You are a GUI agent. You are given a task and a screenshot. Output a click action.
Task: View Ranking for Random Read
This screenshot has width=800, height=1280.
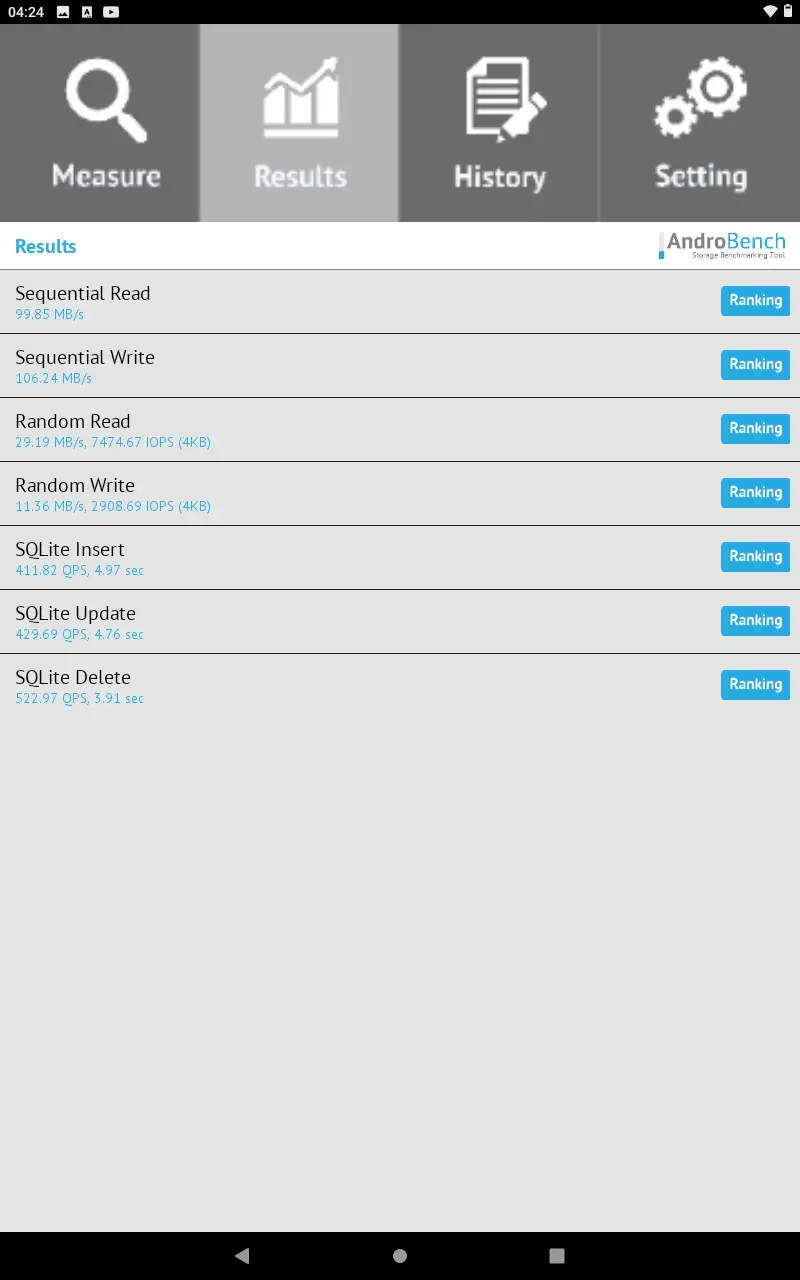(x=755, y=429)
